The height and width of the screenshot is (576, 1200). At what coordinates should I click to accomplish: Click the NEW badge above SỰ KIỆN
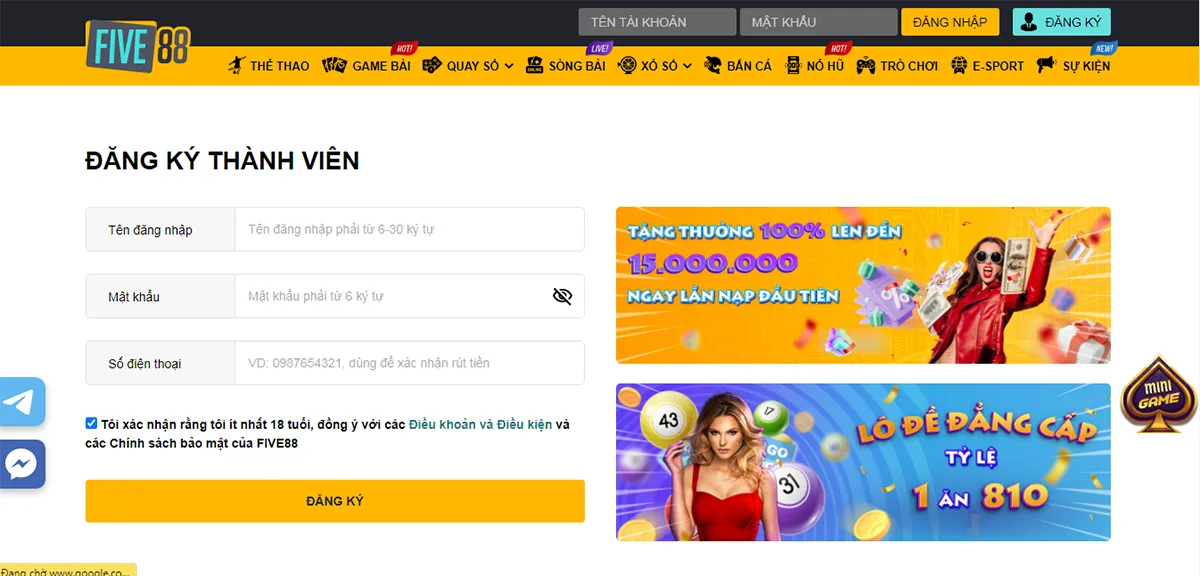tap(1104, 47)
